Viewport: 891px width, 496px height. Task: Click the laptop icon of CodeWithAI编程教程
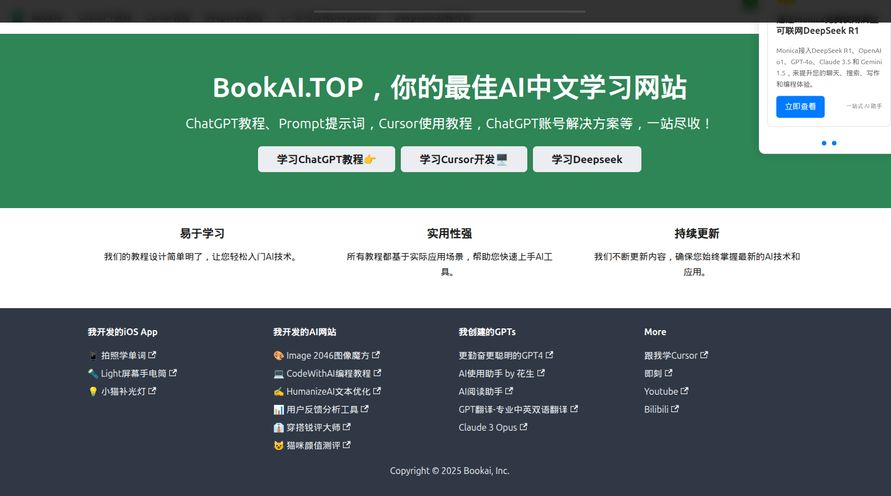click(278, 373)
